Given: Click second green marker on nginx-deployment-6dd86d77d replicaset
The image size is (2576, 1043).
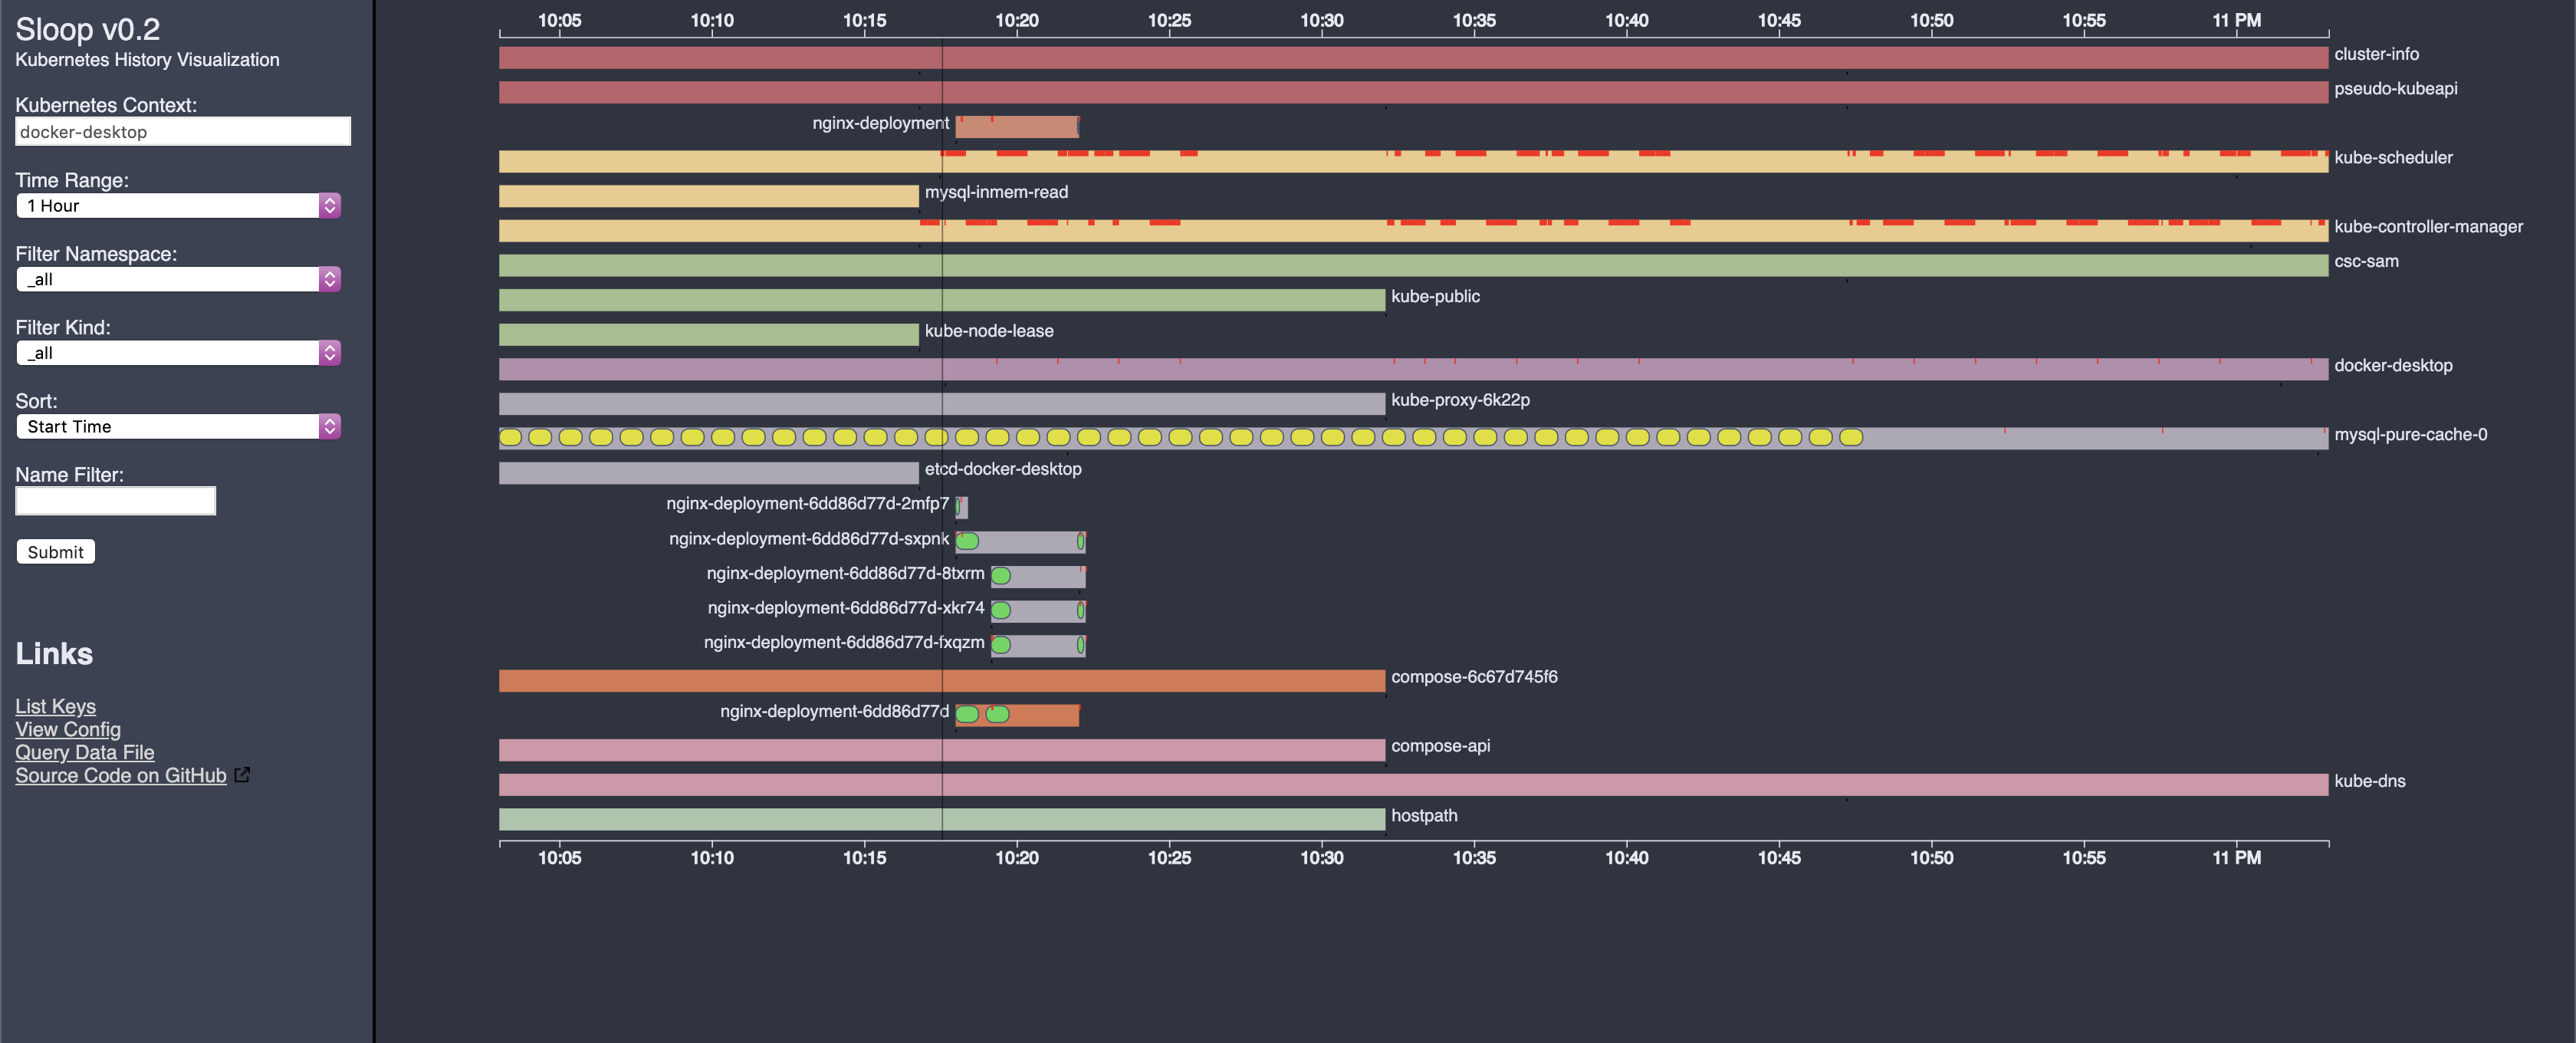Looking at the screenshot, I should tap(998, 714).
